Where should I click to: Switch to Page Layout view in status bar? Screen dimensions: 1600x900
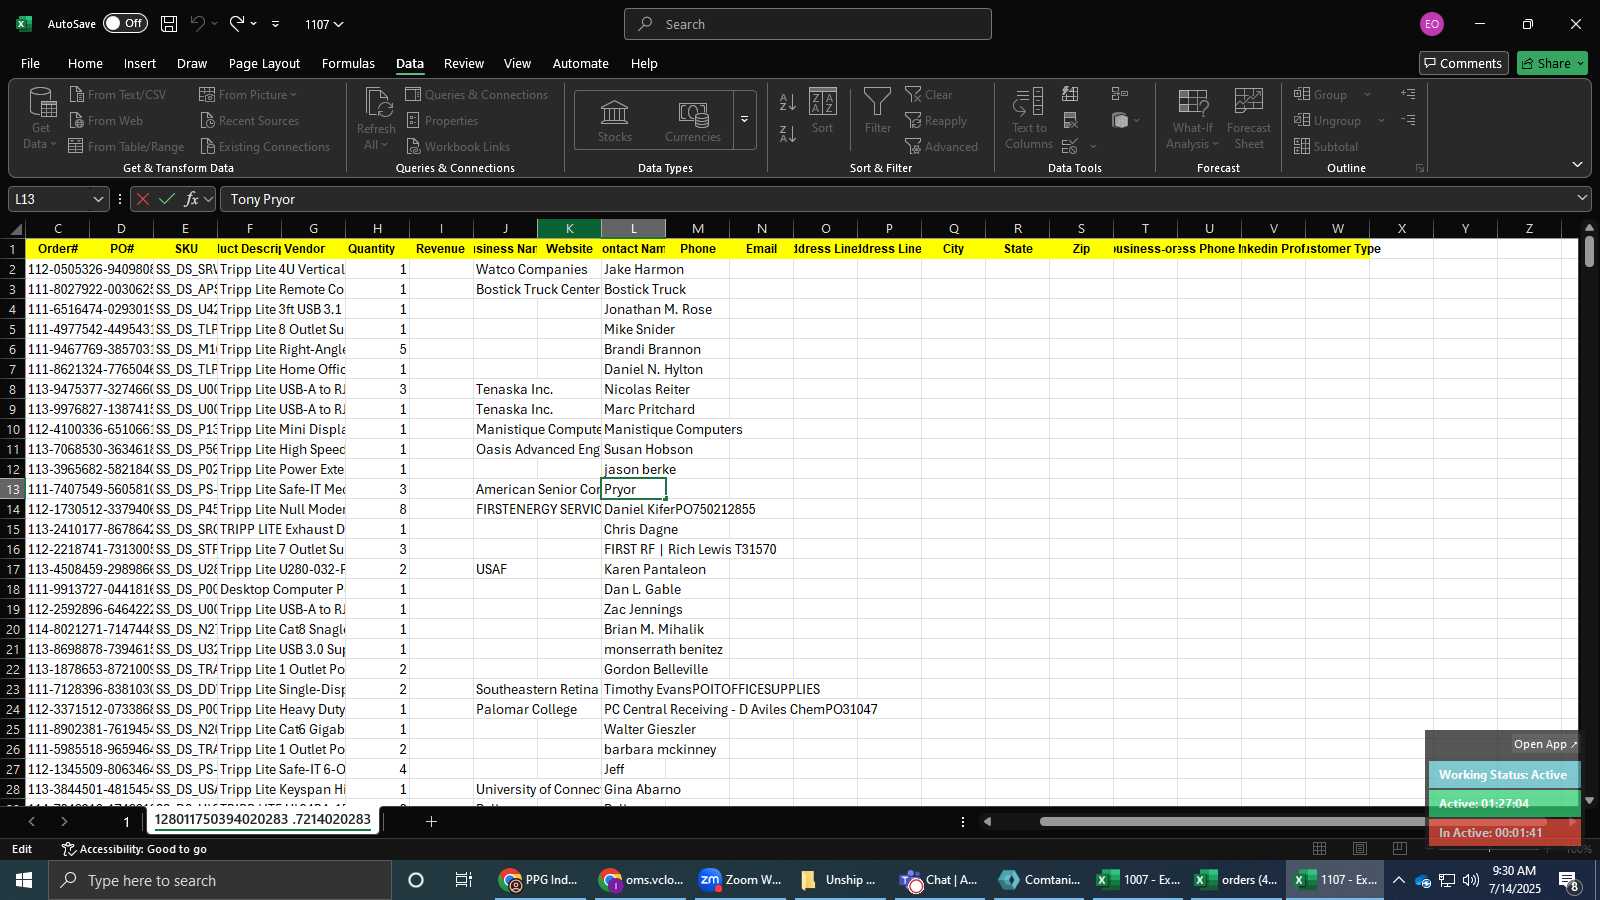(1360, 849)
